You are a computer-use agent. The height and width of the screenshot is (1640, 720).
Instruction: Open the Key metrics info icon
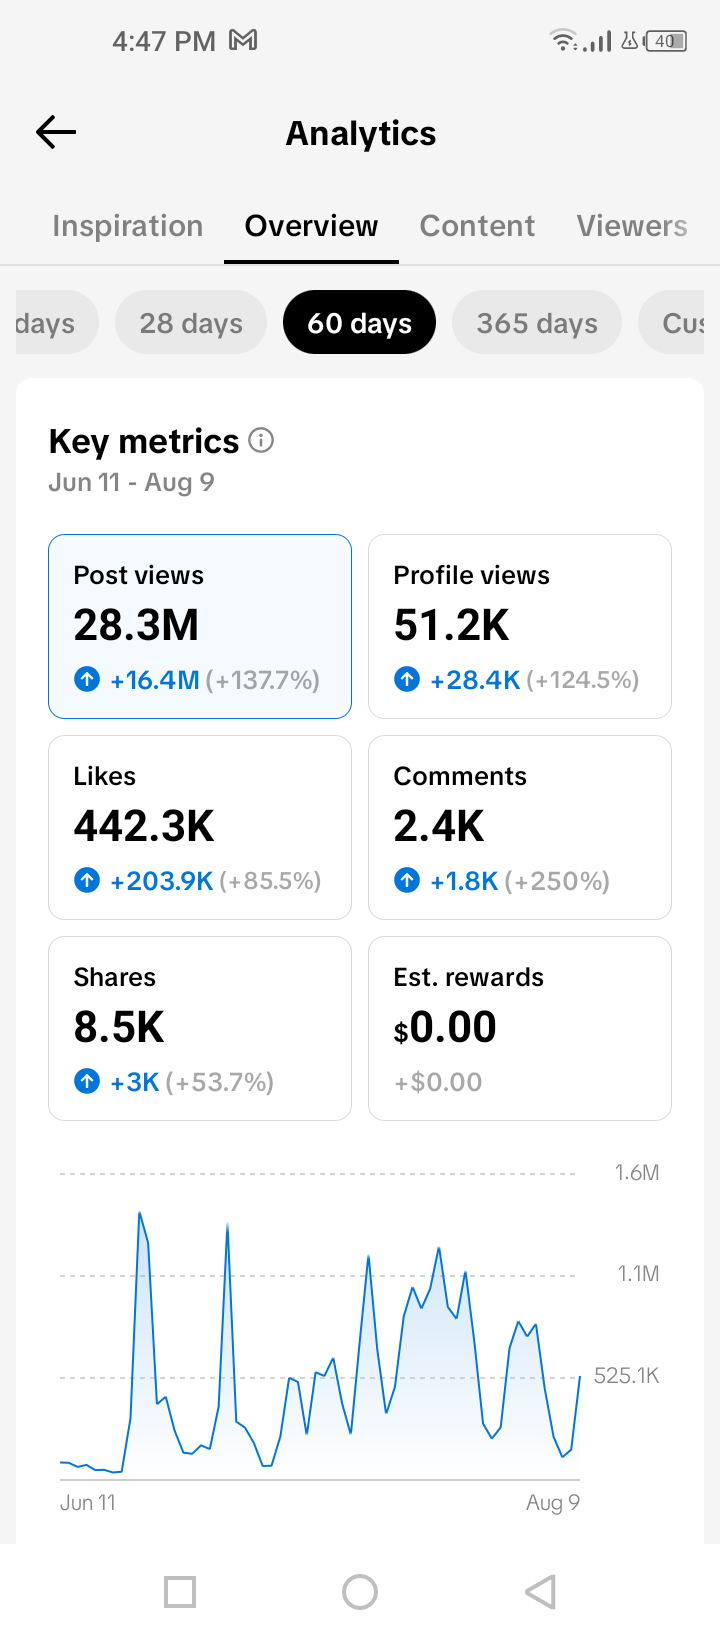tap(261, 440)
